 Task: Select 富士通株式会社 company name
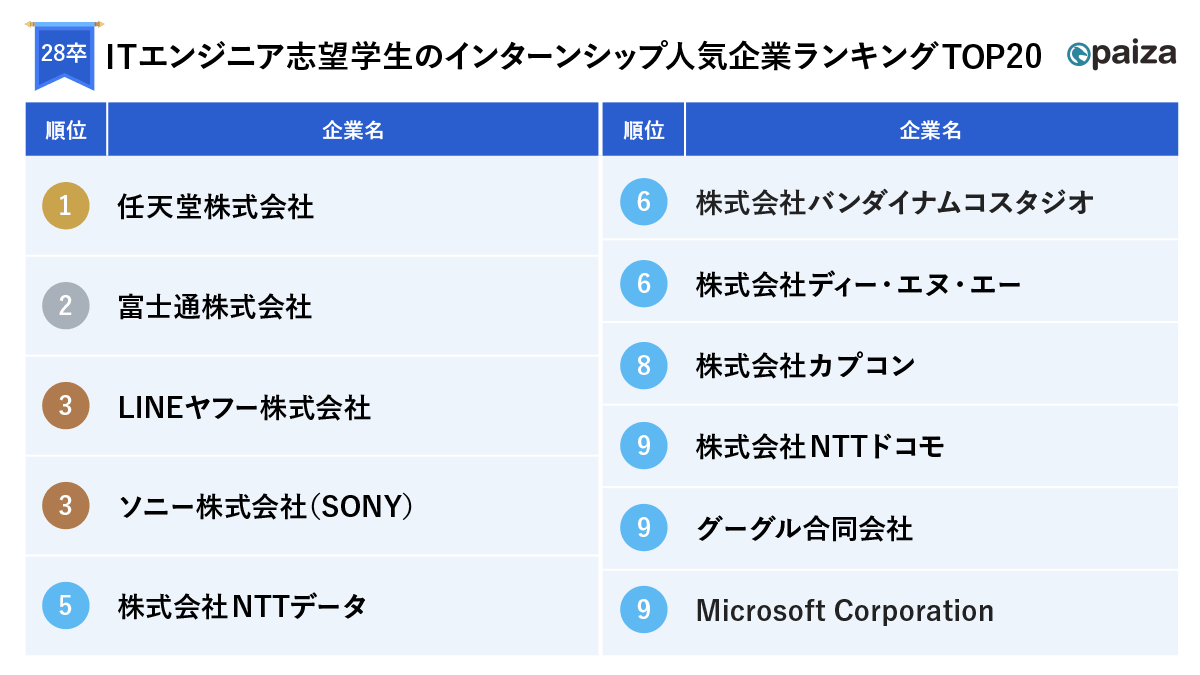(x=215, y=307)
